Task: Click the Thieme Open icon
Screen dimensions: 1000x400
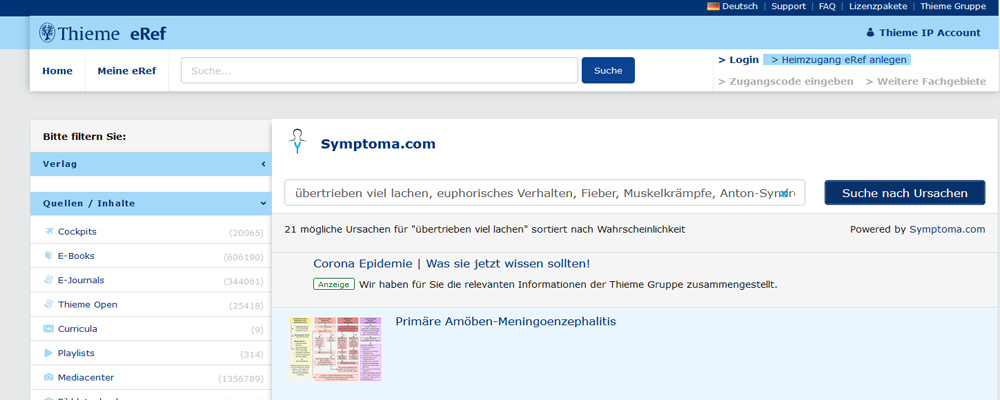Action: point(49,304)
